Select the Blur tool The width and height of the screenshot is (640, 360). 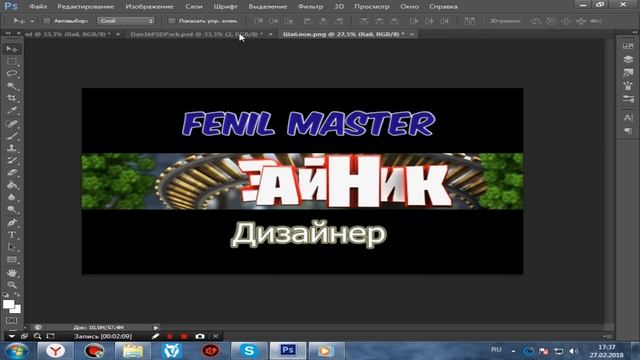(12, 197)
